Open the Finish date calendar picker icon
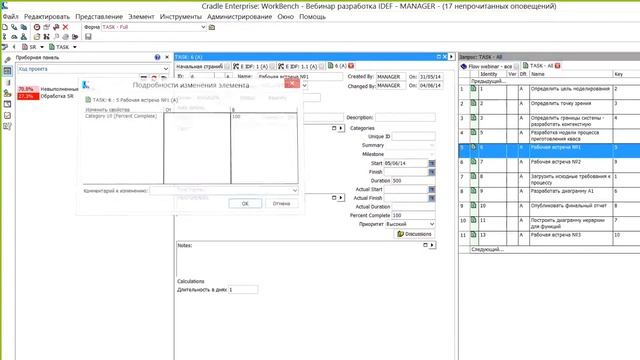Screen dimensions: 640x360 431,172
